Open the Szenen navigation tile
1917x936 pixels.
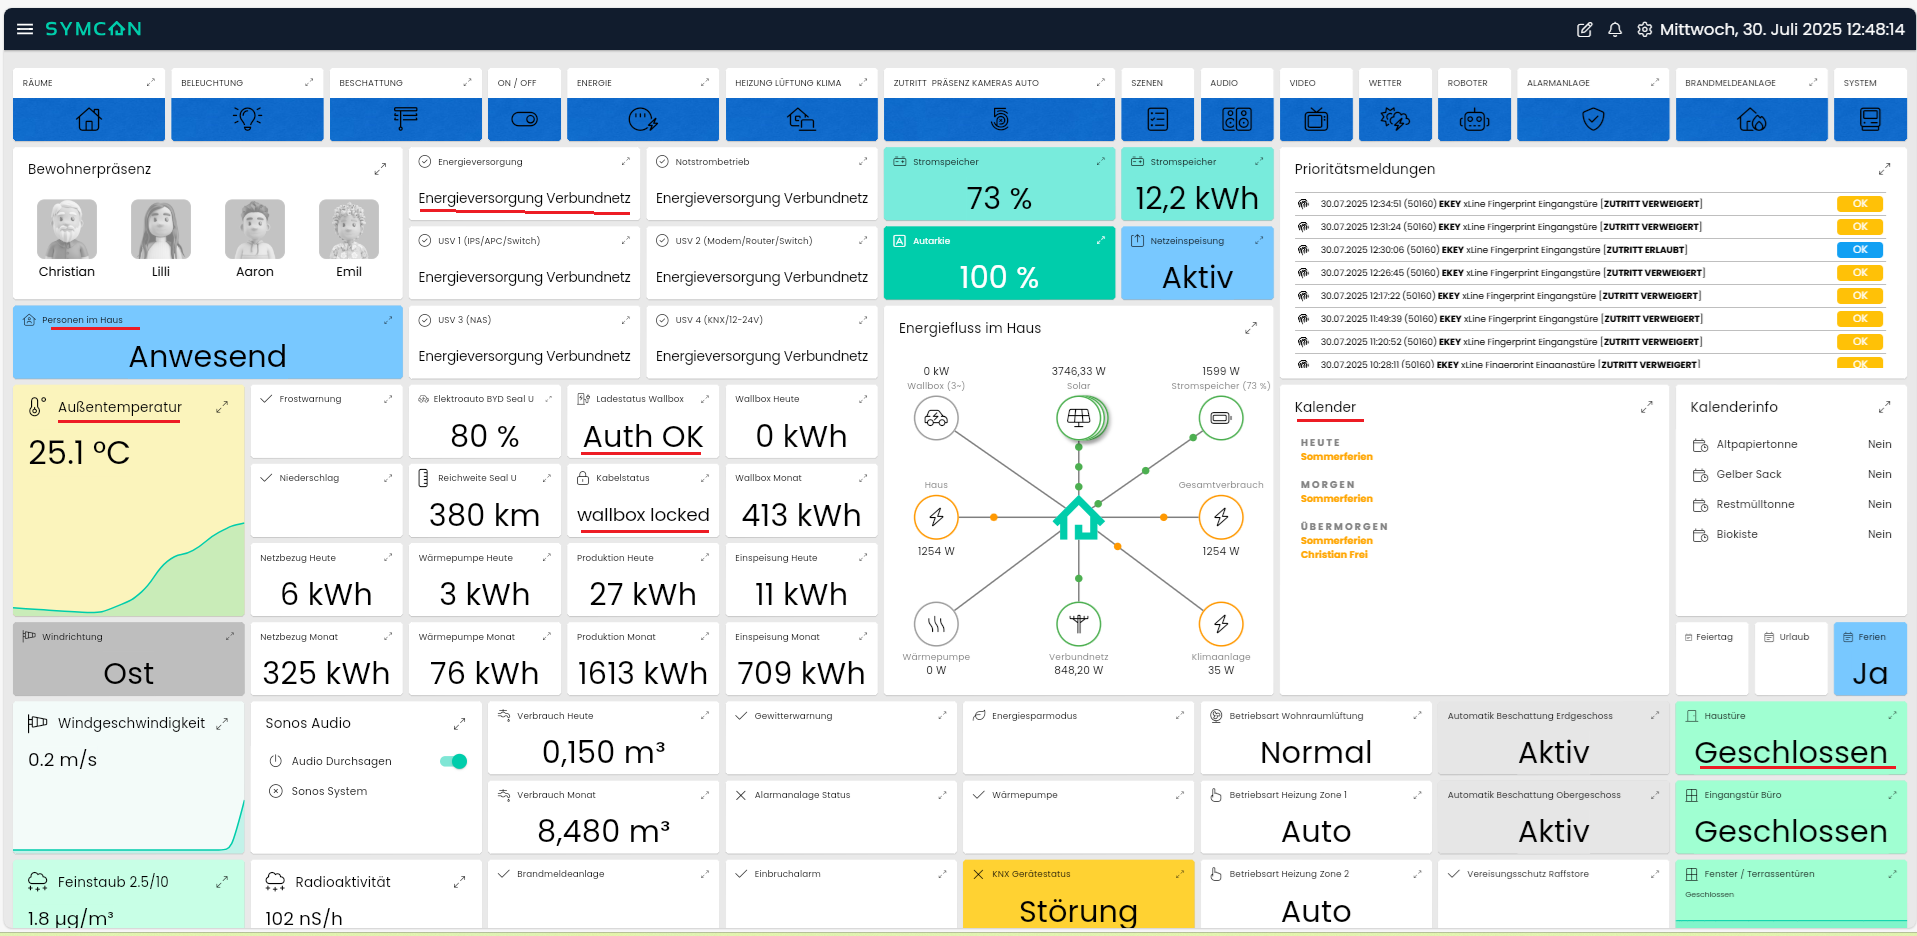click(x=1157, y=119)
